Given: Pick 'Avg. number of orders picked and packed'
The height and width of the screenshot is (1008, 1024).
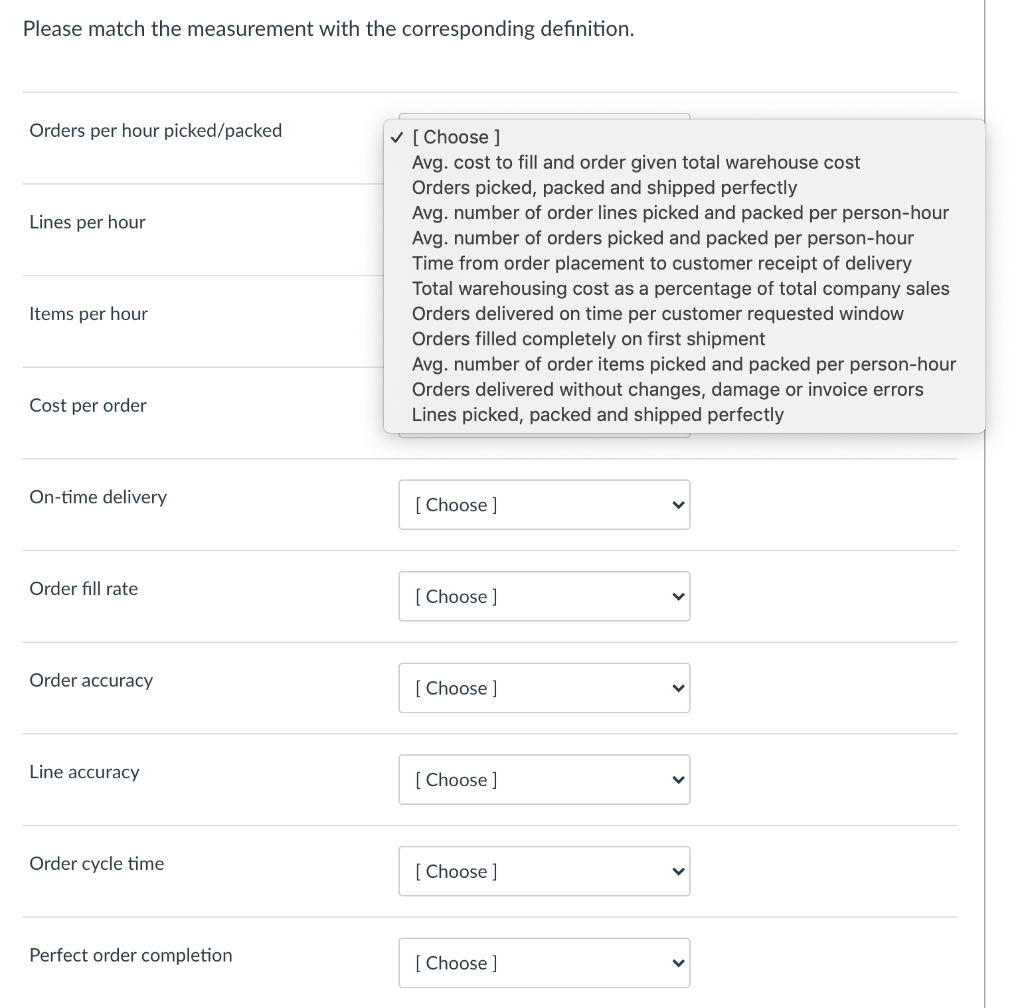Looking at the screenshot, I should point(662,238).
